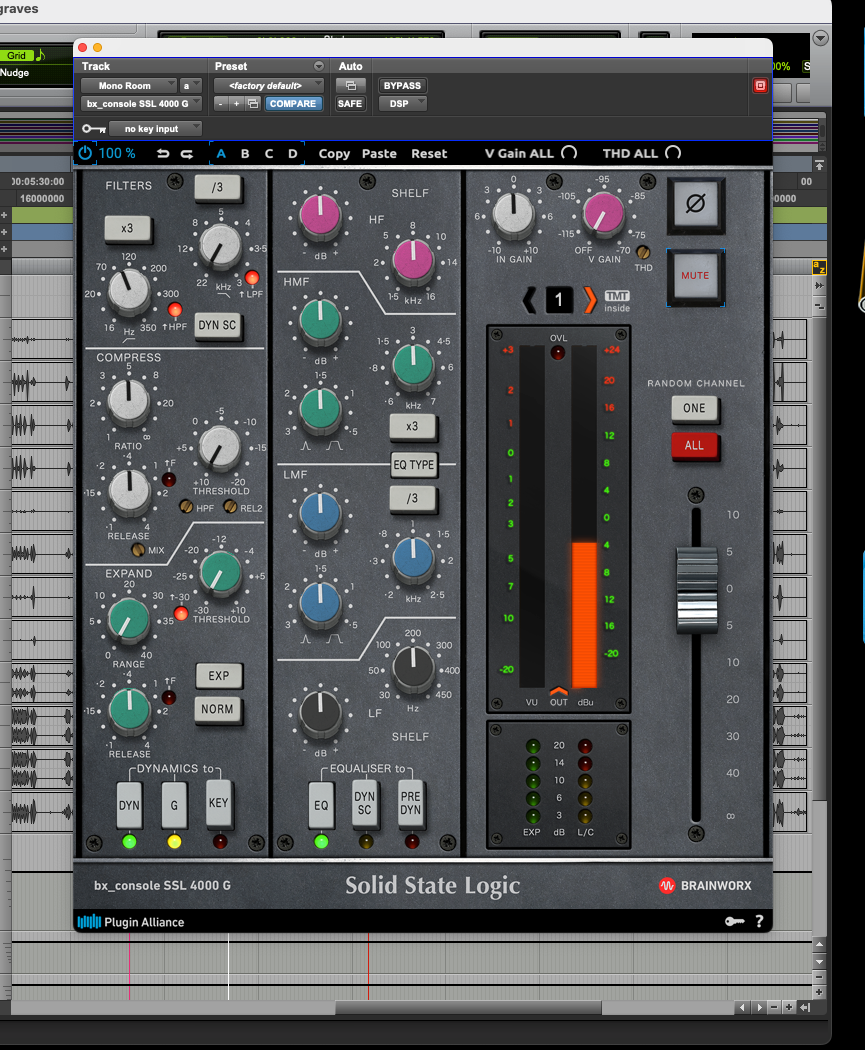865x1050 pixels.
Task: Click the preset plus button
Action: [236, 104]
